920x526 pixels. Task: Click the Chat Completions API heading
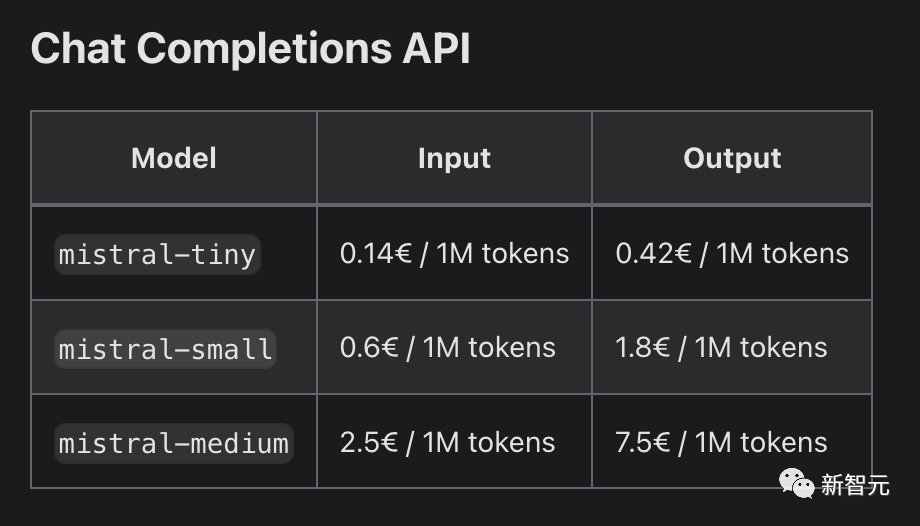click(x=251, y=49)
